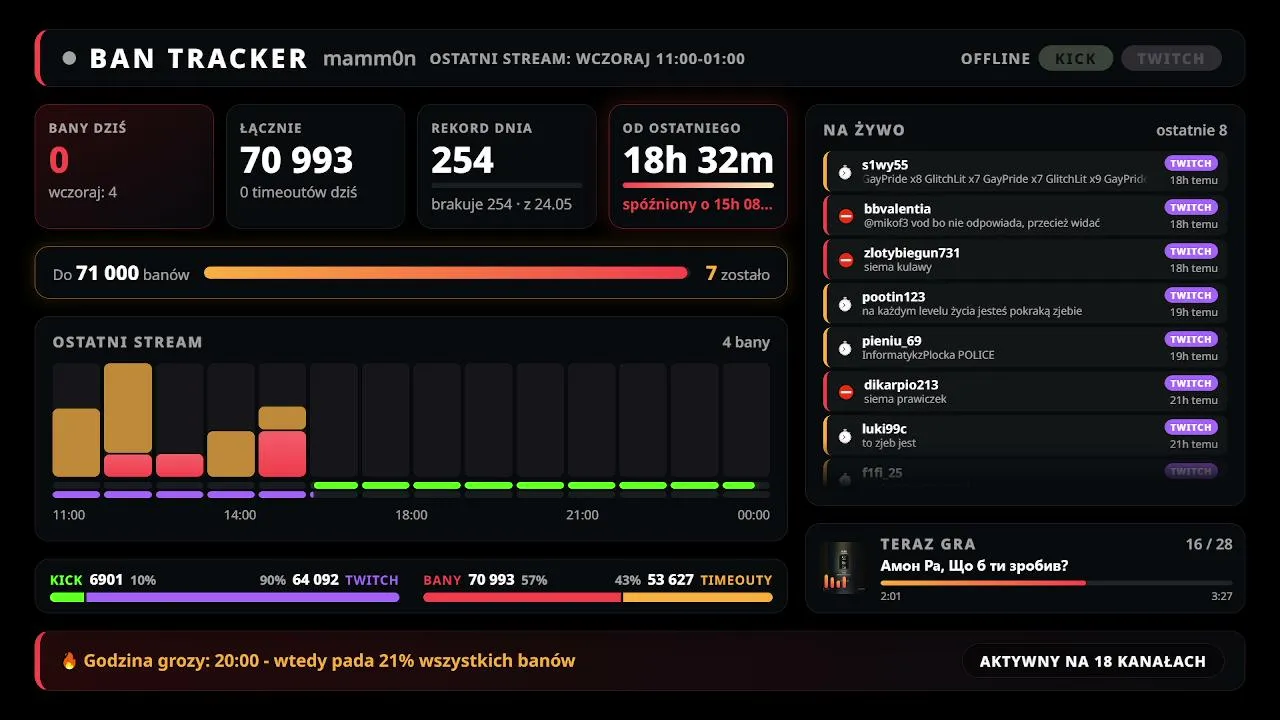This screenshot has width=1280, height=720.
Task: Click the 18:00 time label on chart axis
Action: (x=411, y=515)
